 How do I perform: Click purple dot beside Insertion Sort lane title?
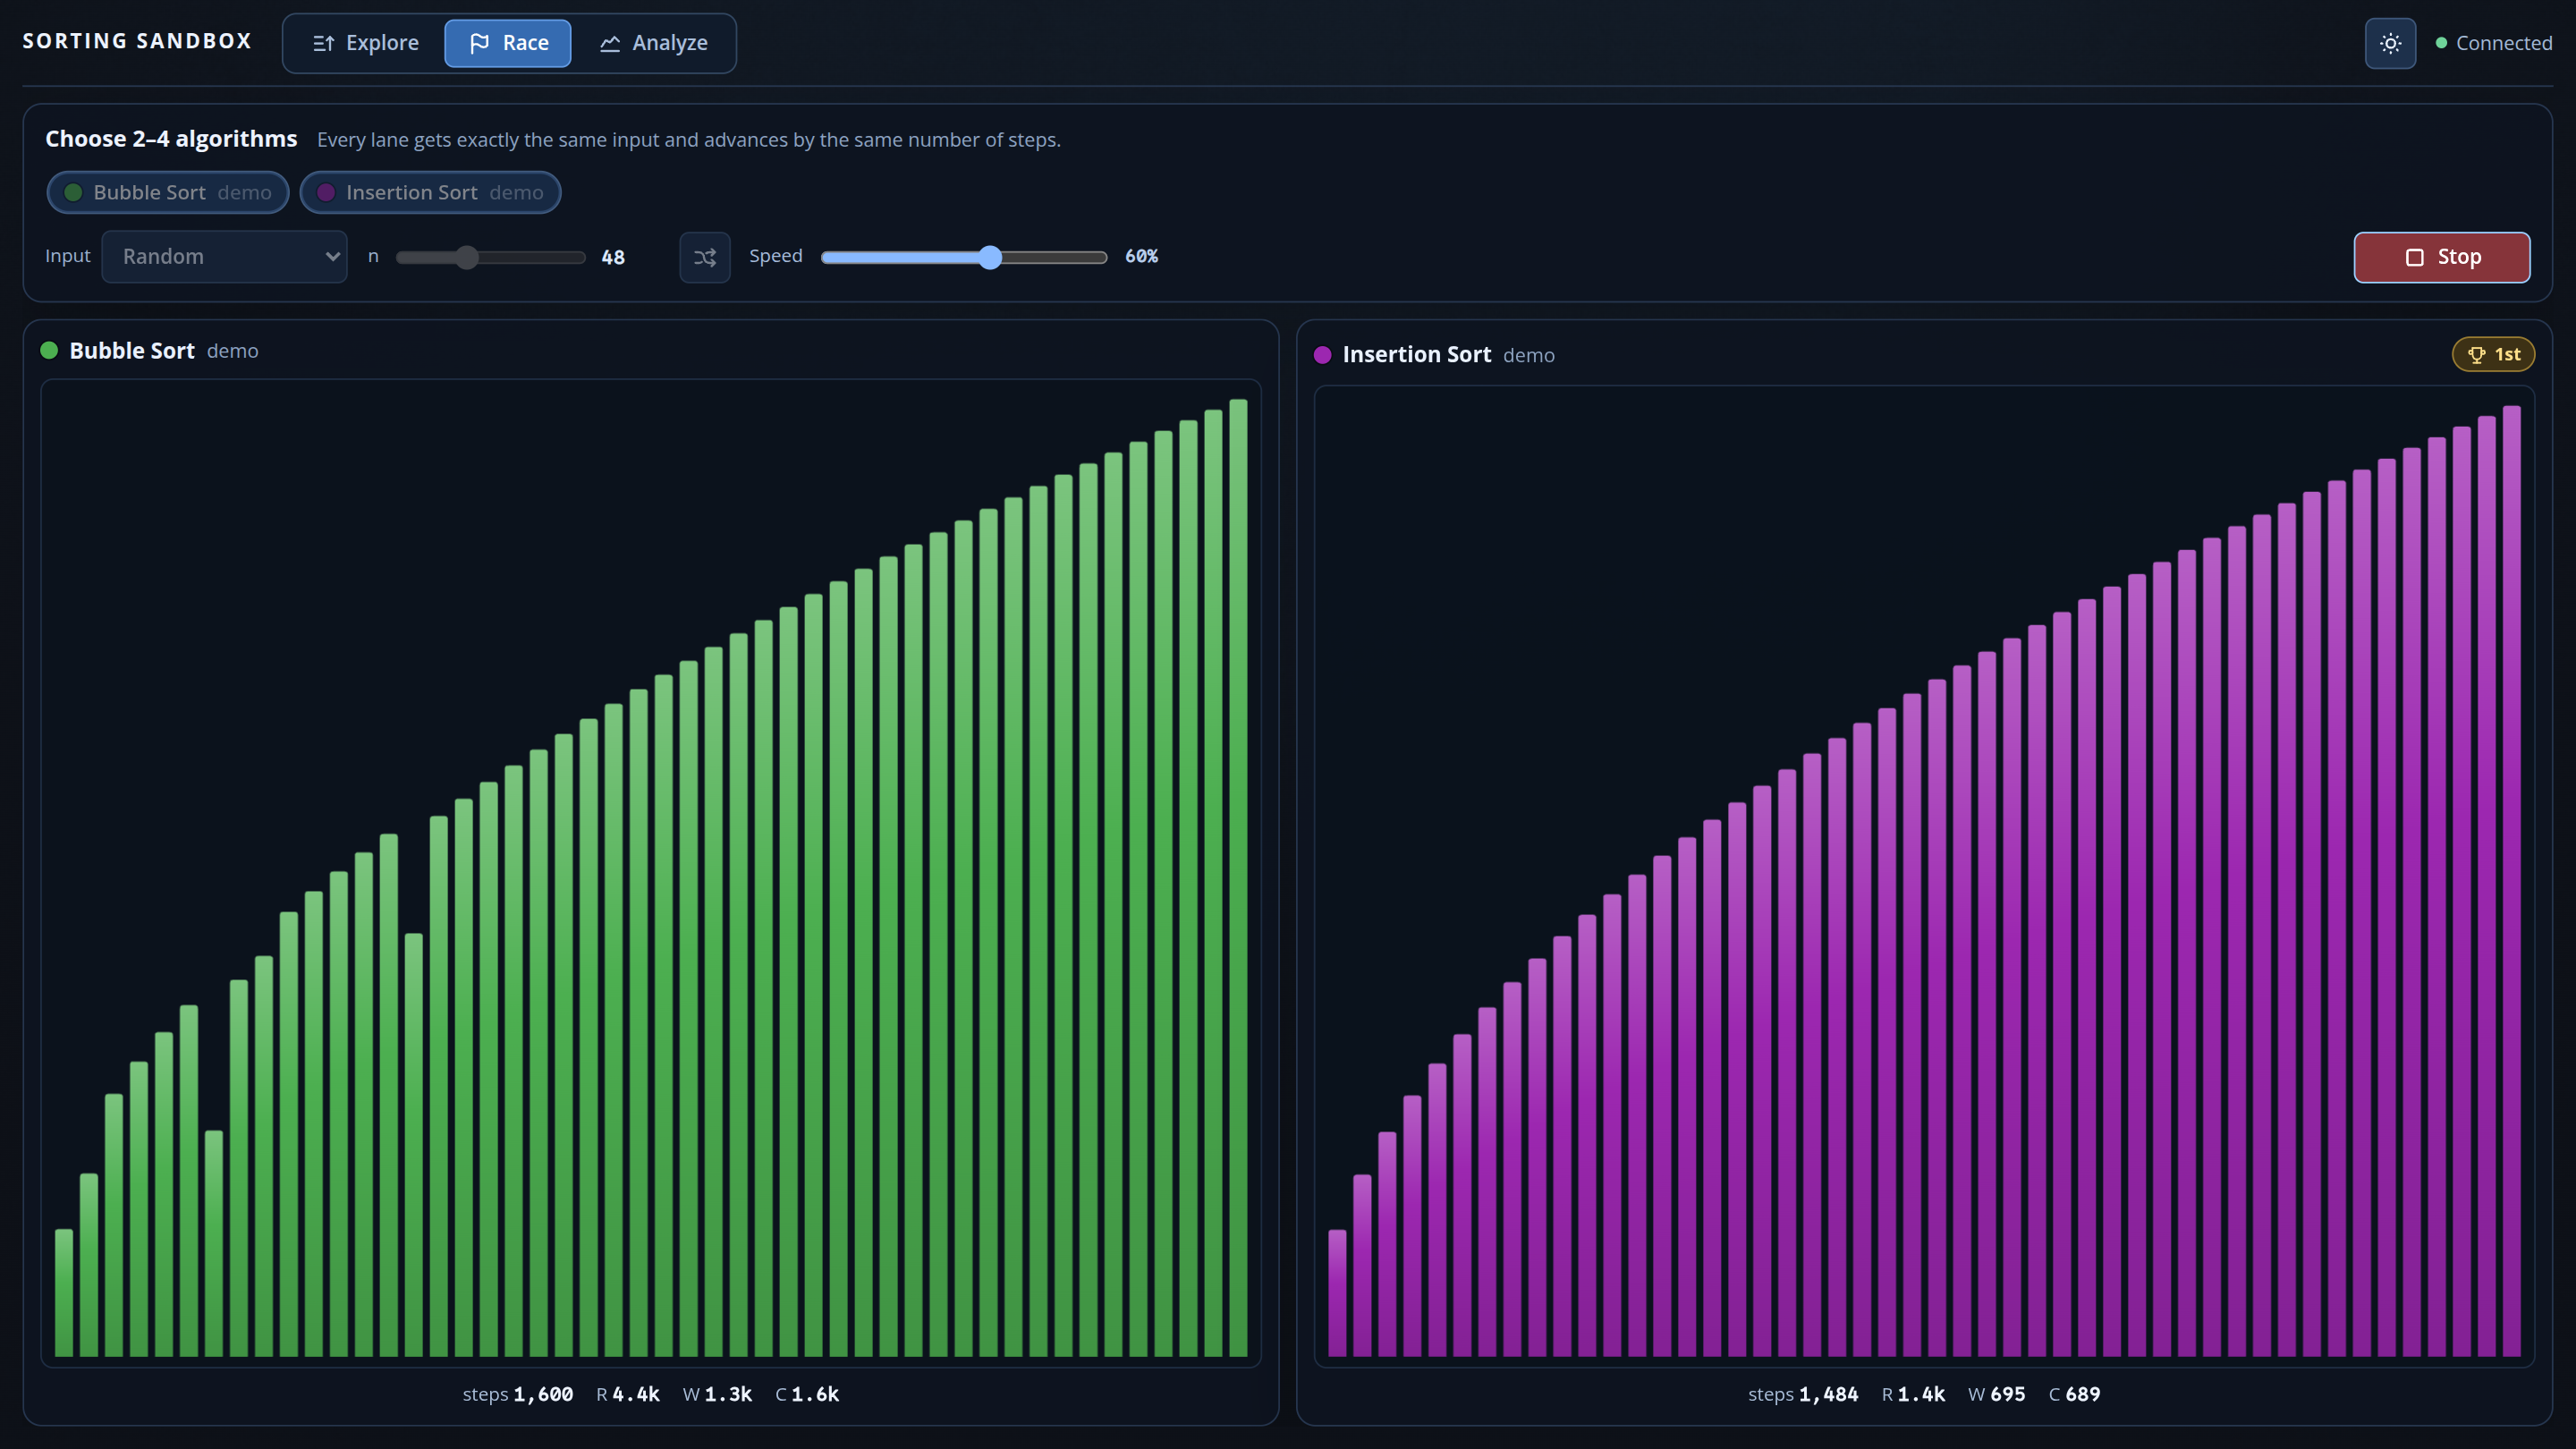point(1322,354)
